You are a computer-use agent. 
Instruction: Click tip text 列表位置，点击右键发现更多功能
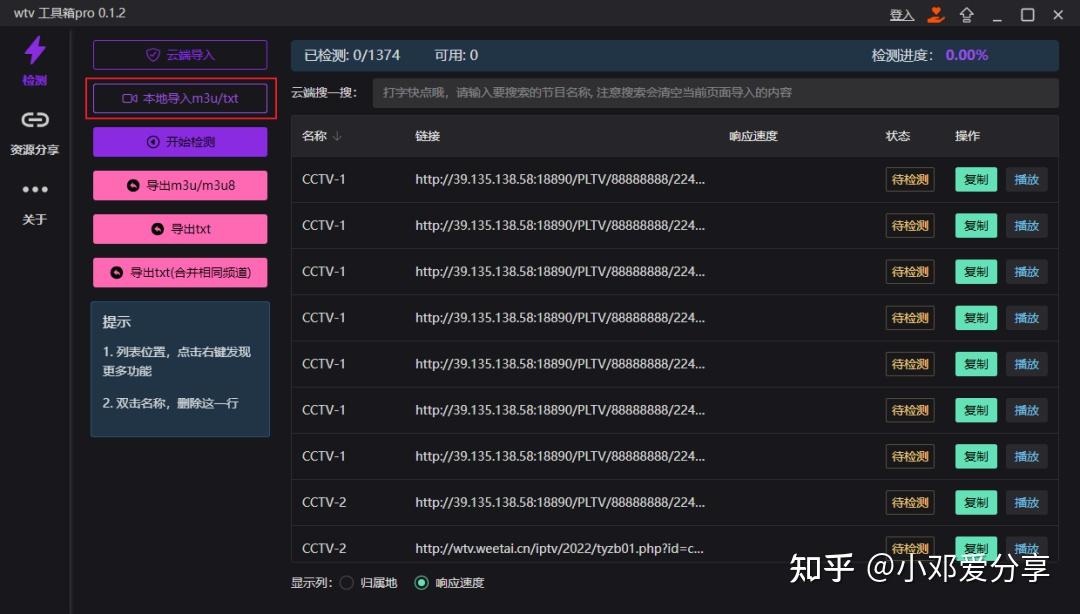[x=176, y=361]
